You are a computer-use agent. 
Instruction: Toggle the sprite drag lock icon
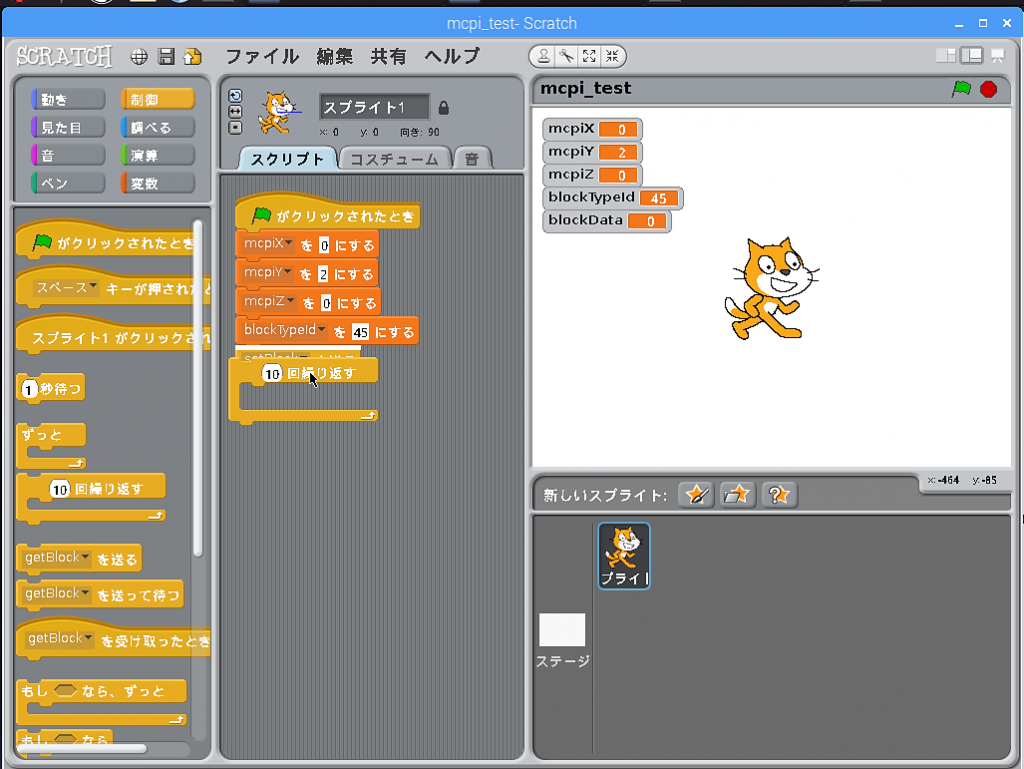tap(443, 107)
